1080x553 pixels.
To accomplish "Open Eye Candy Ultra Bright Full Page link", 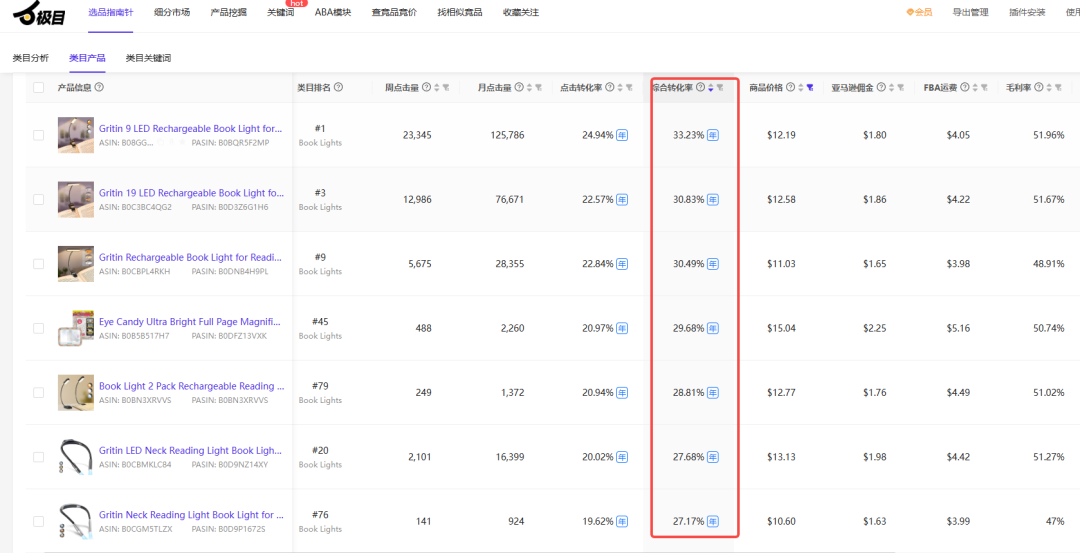I will 191,322.
